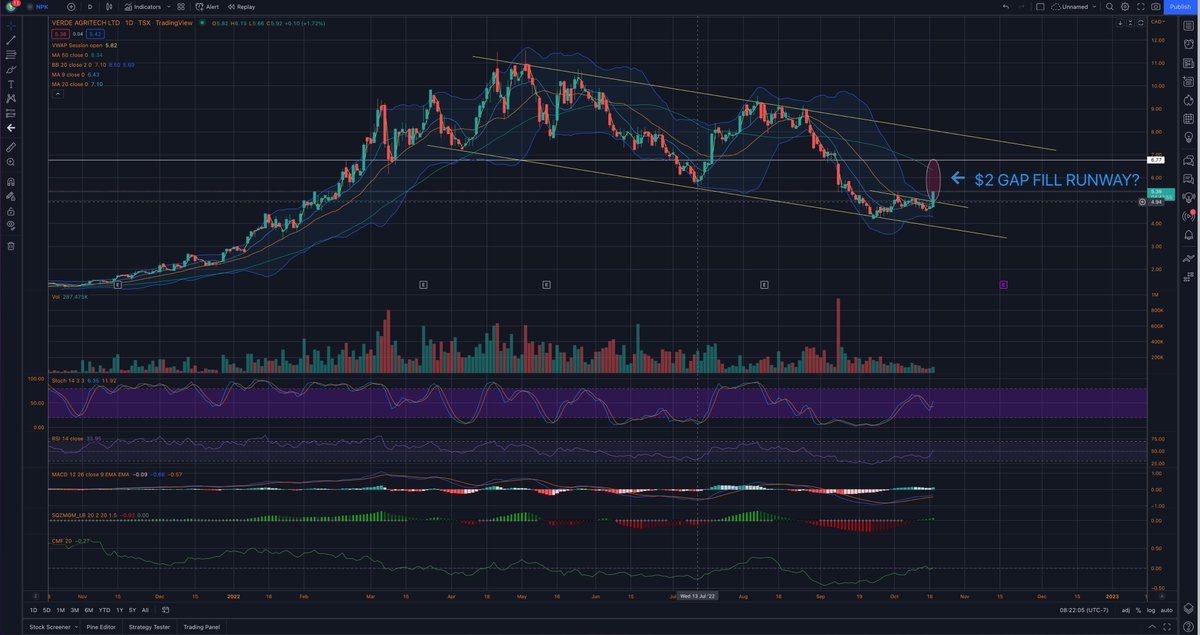The width and height of the screenshot is (1200, 635).
Task: Open notifications bell in right sidebar
Action: pos(1188,236)
